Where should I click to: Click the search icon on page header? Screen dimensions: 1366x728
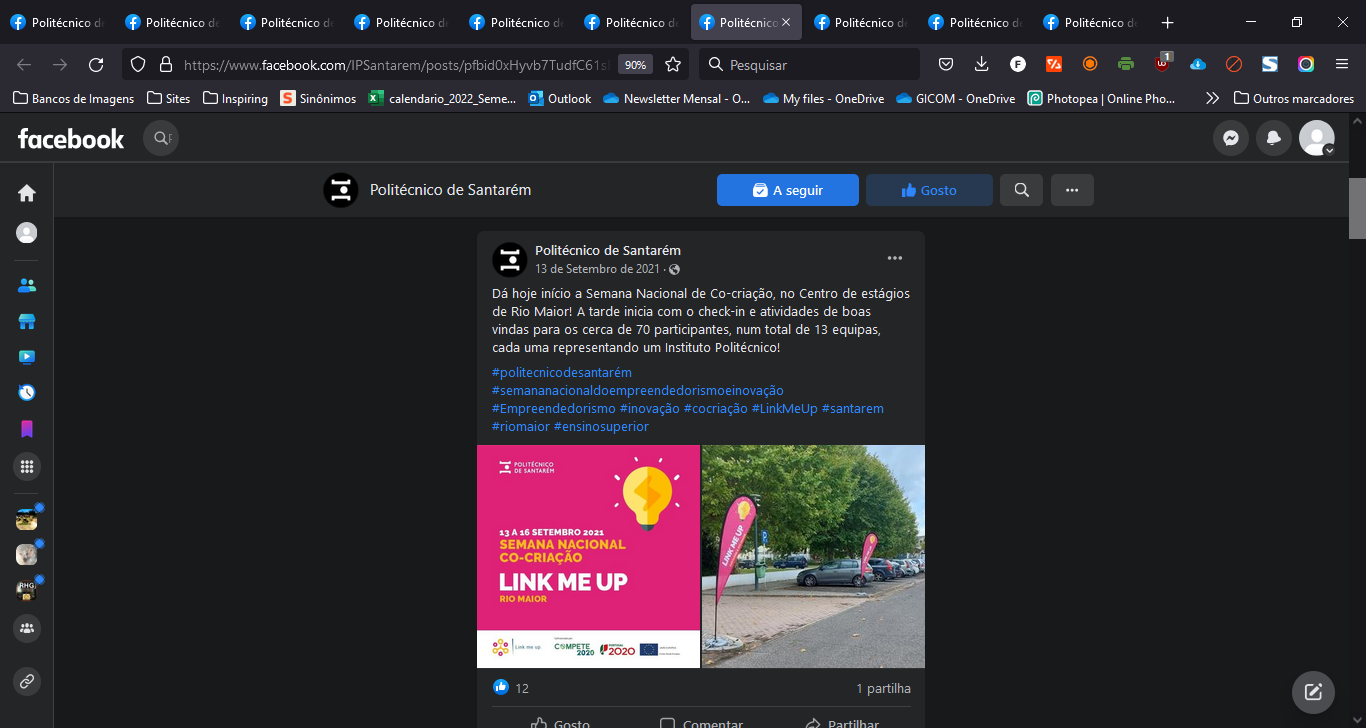point(1021,190)
